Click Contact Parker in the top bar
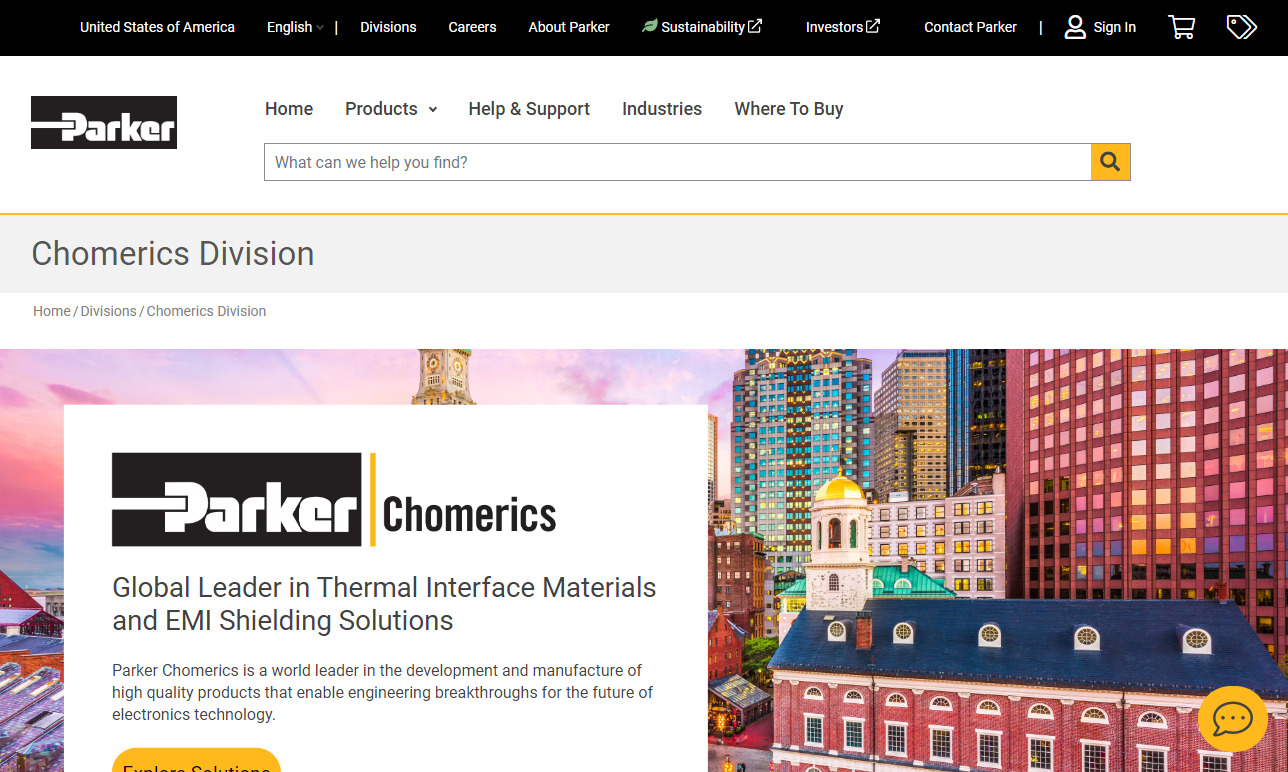This screenshot has height=772, width=1288. tap(969, 27)
